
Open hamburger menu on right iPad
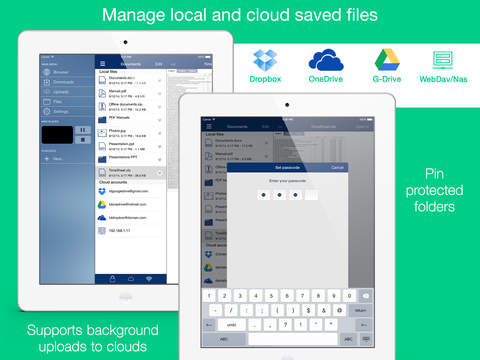pos(209,126)
